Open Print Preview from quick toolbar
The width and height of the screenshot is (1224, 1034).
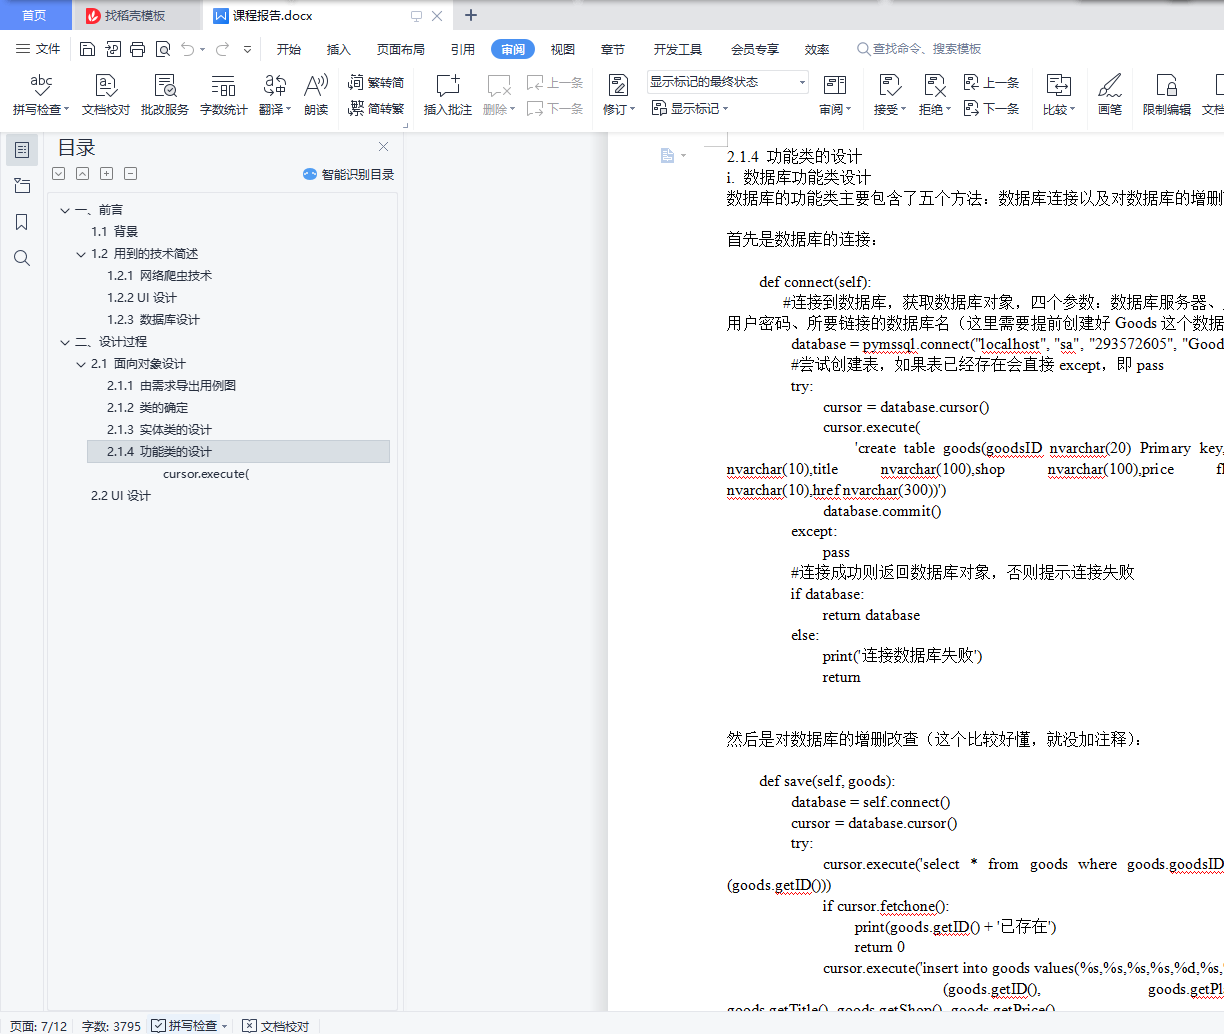point(162,49)
